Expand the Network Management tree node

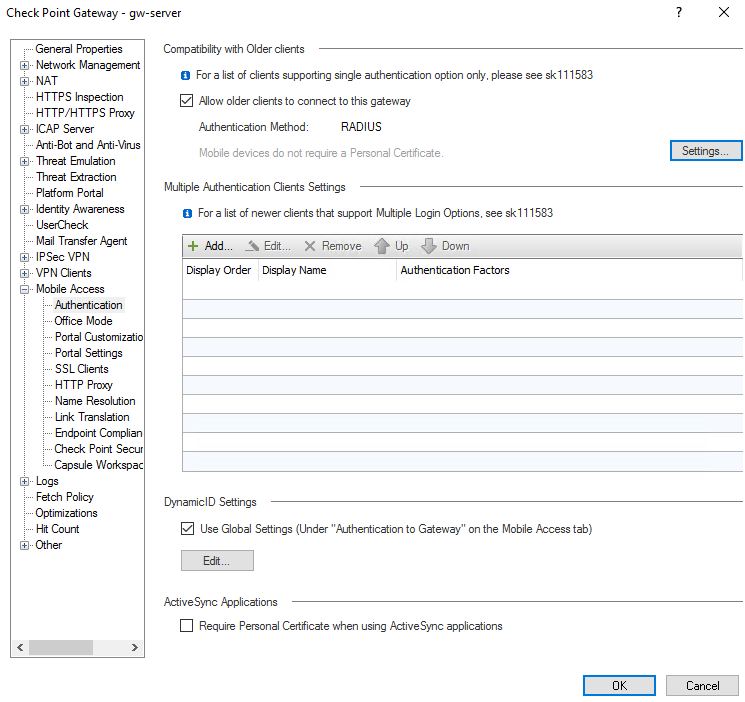(x=24, y=65)
